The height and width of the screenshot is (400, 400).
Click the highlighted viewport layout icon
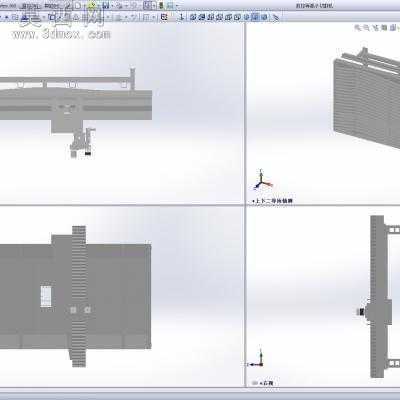255,17
